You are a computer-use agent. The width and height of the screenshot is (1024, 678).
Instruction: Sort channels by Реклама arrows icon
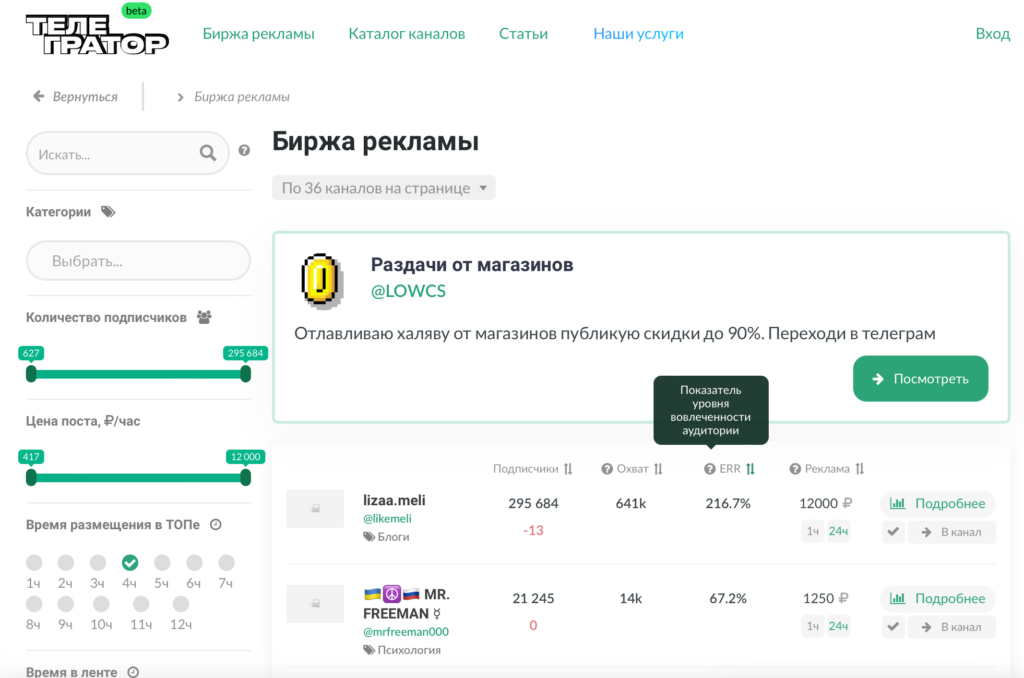[860, 469]
